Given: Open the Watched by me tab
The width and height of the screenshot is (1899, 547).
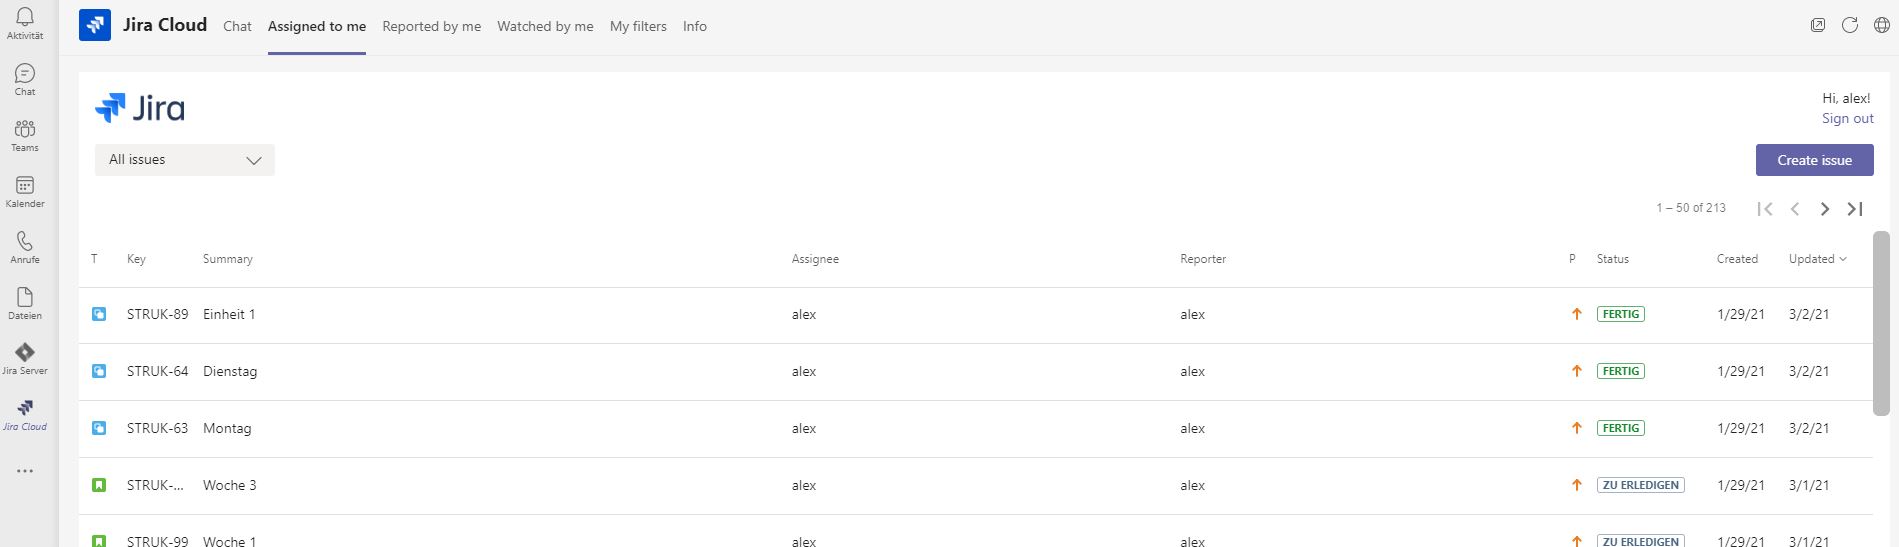Looking at the screenshot, I should (x=545, y=27).
